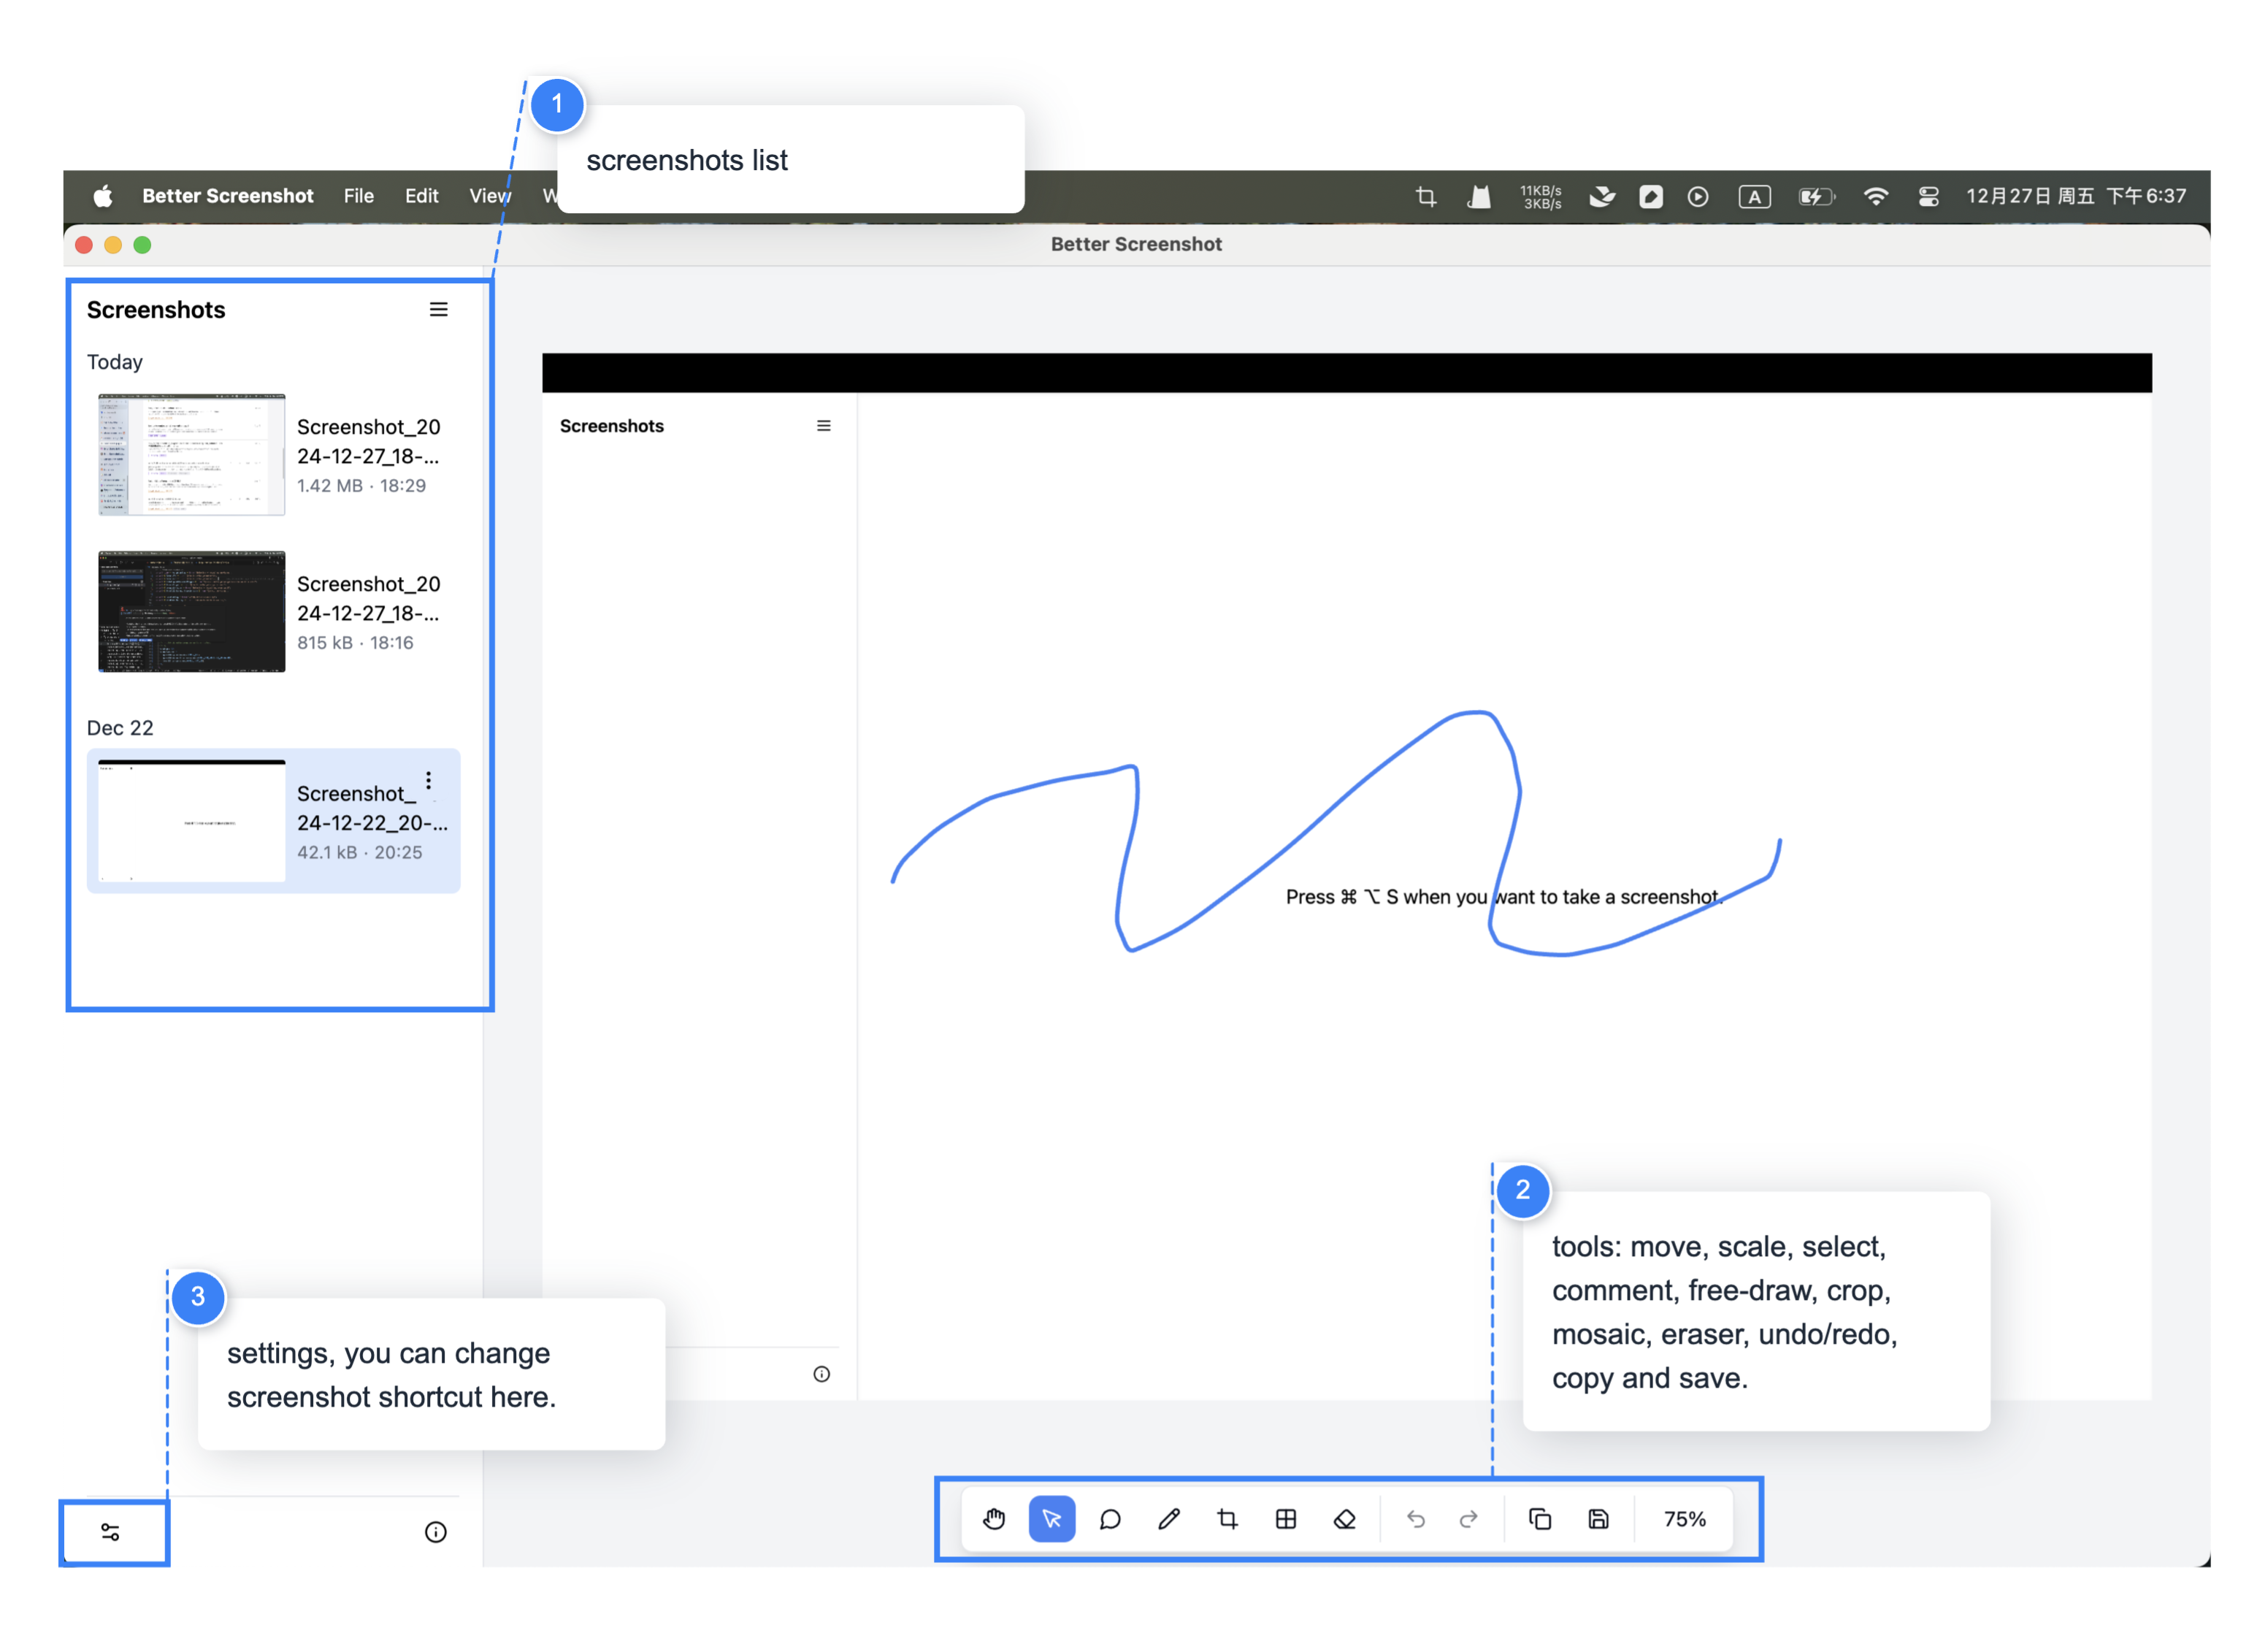Screen dimensions: 2268x1625
Task: Select the eraser tool
Action: (1345, 1519)
